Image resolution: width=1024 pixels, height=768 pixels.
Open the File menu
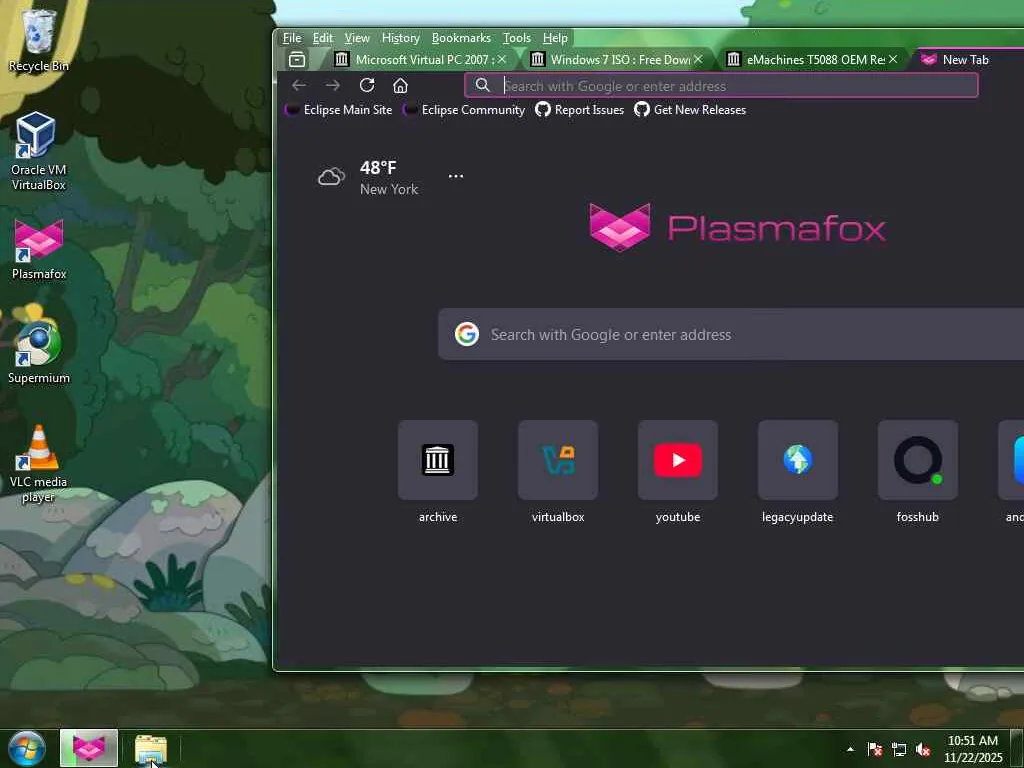click(292, 38)
